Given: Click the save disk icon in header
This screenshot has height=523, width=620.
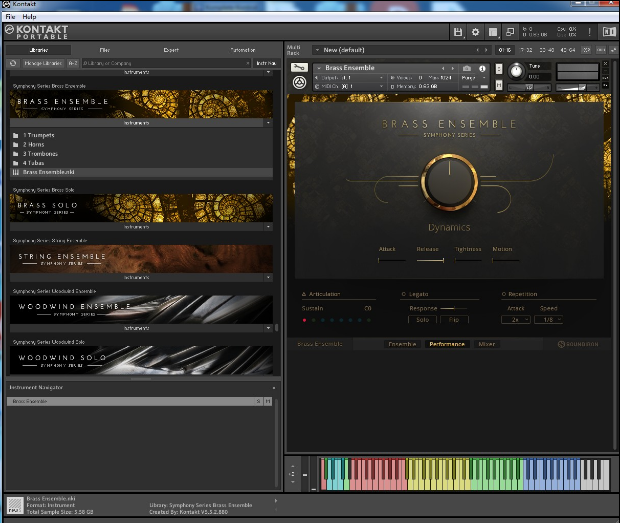Looking at the screenshot, I should [x=458, y=32].
